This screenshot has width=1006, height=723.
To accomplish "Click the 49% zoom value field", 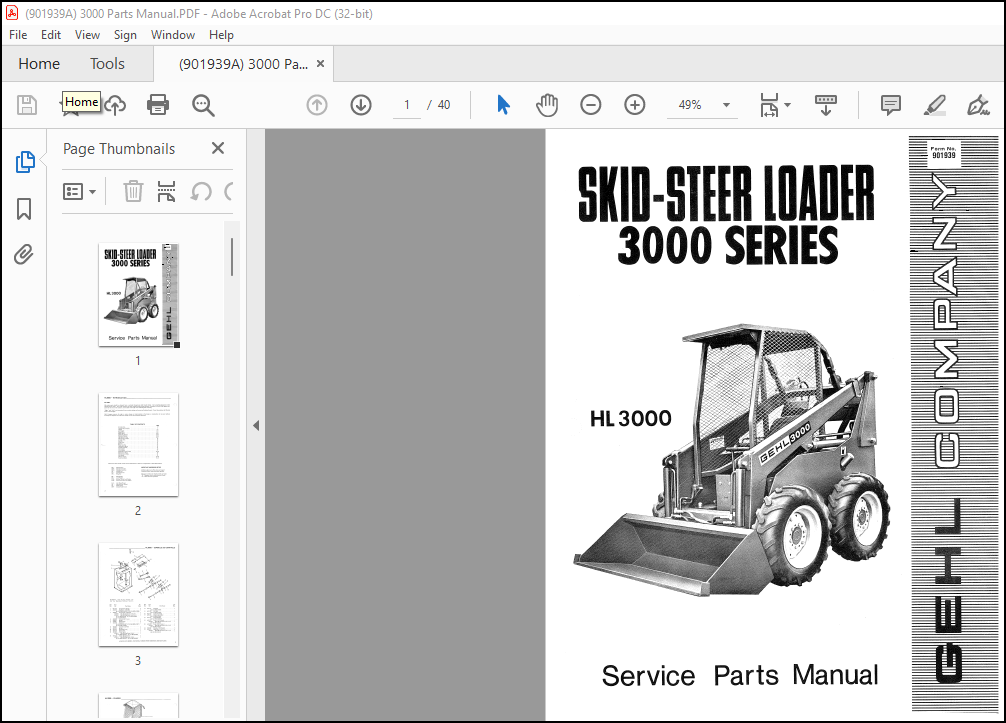I will (x=690, y=105).
